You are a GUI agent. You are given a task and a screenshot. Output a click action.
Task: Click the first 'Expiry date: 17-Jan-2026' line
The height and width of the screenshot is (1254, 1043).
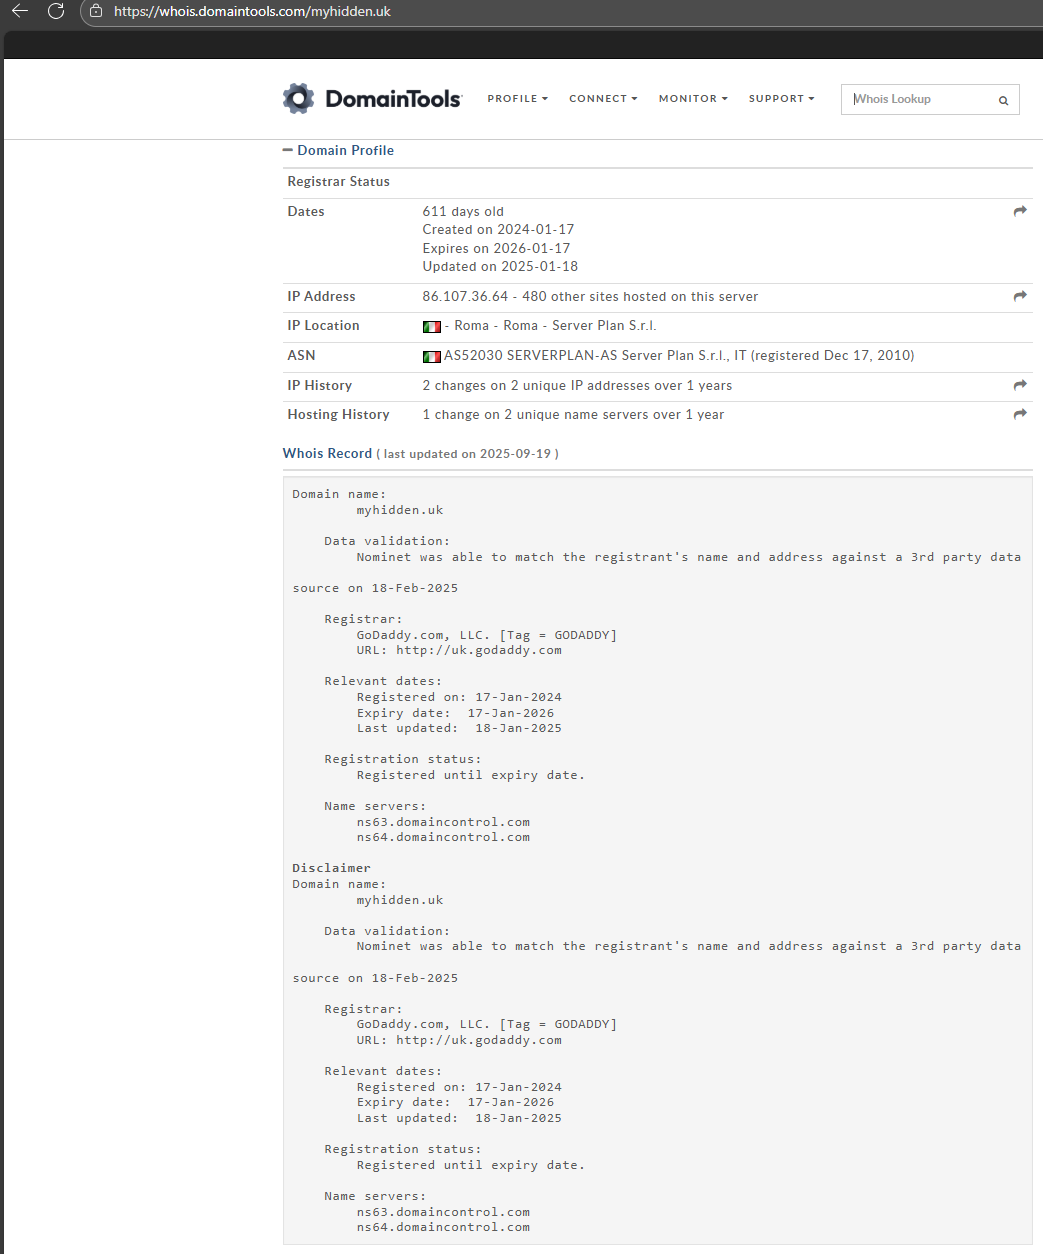(455, 713)
